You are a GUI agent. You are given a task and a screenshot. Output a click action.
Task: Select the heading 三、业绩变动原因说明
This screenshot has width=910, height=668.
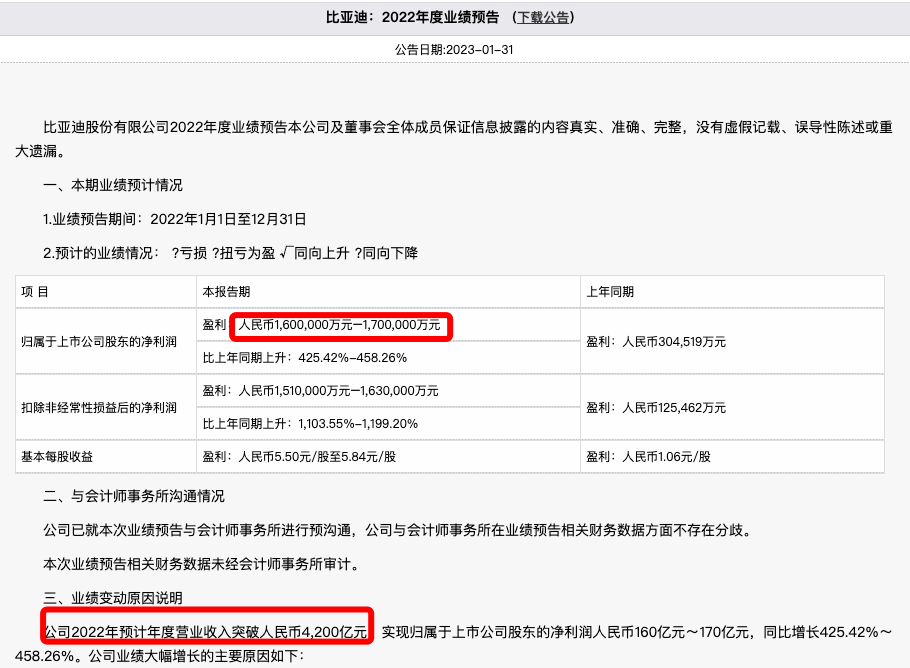click(x=113, y=598)
